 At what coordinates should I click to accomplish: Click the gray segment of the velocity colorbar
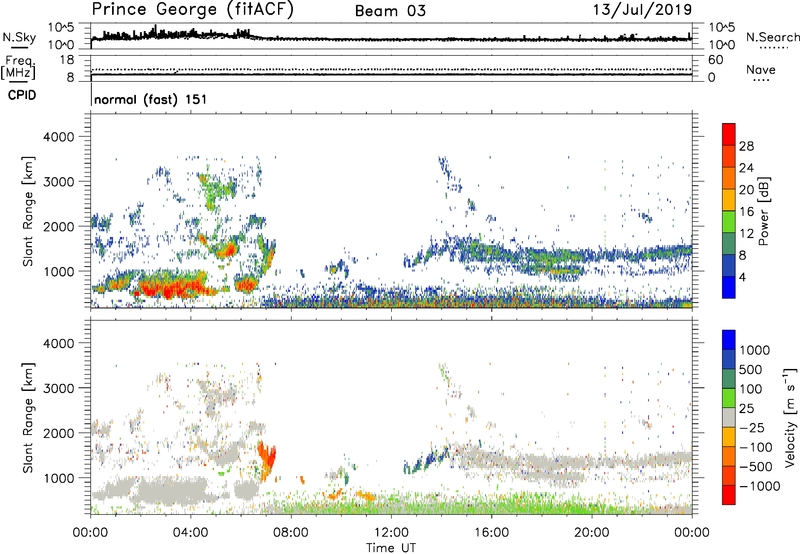click(729, 418)
